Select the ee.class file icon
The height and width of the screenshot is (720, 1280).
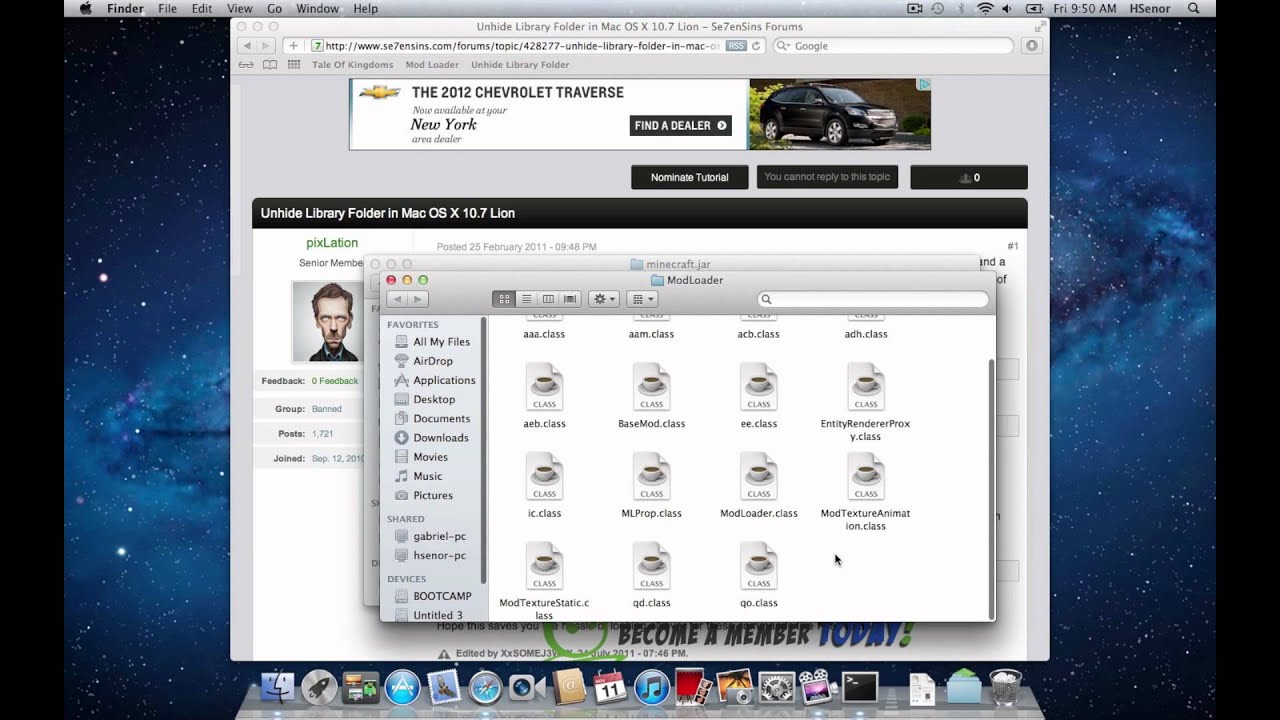pyautogui.click(x=759, y=387)
